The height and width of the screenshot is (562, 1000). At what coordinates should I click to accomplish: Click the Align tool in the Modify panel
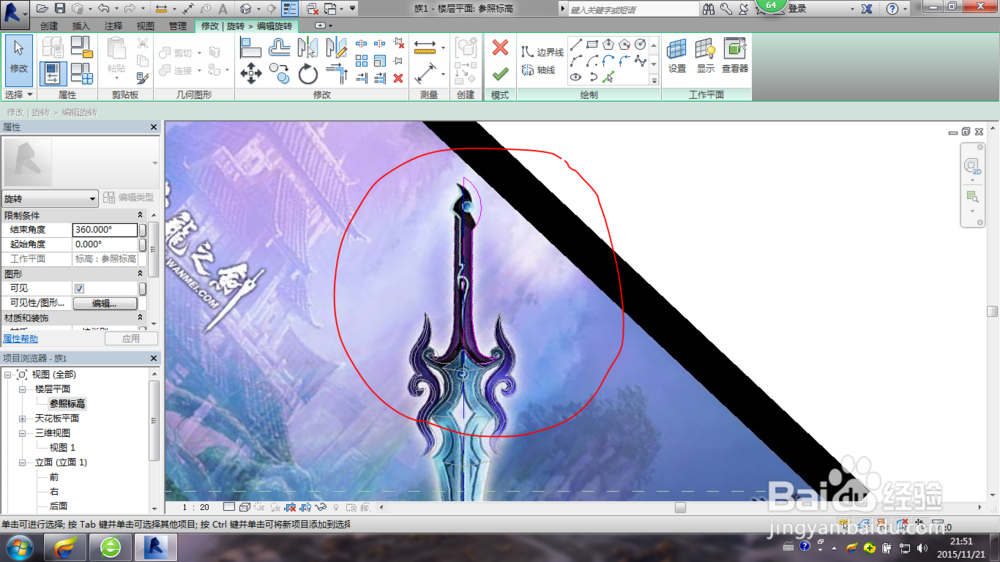pyautogui.click(x=251, y=48)
